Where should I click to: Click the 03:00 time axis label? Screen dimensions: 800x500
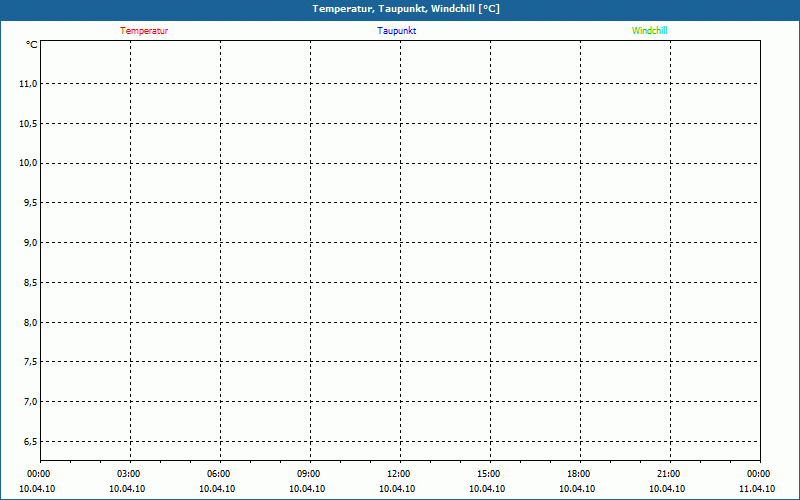click(129, 474)
